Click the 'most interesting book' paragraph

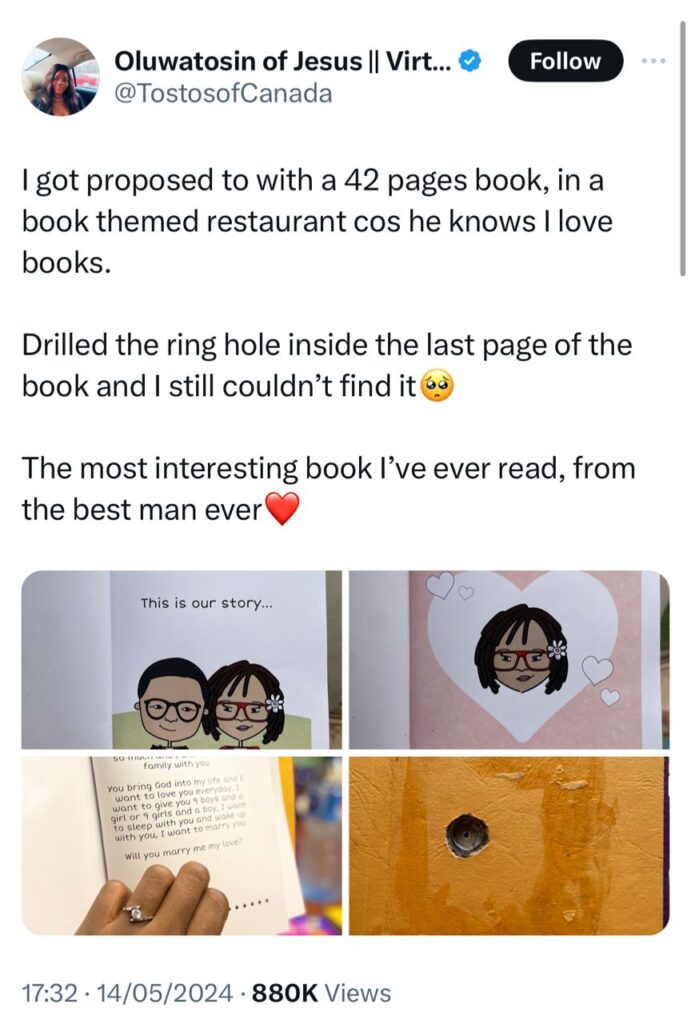tap(329, 488)
